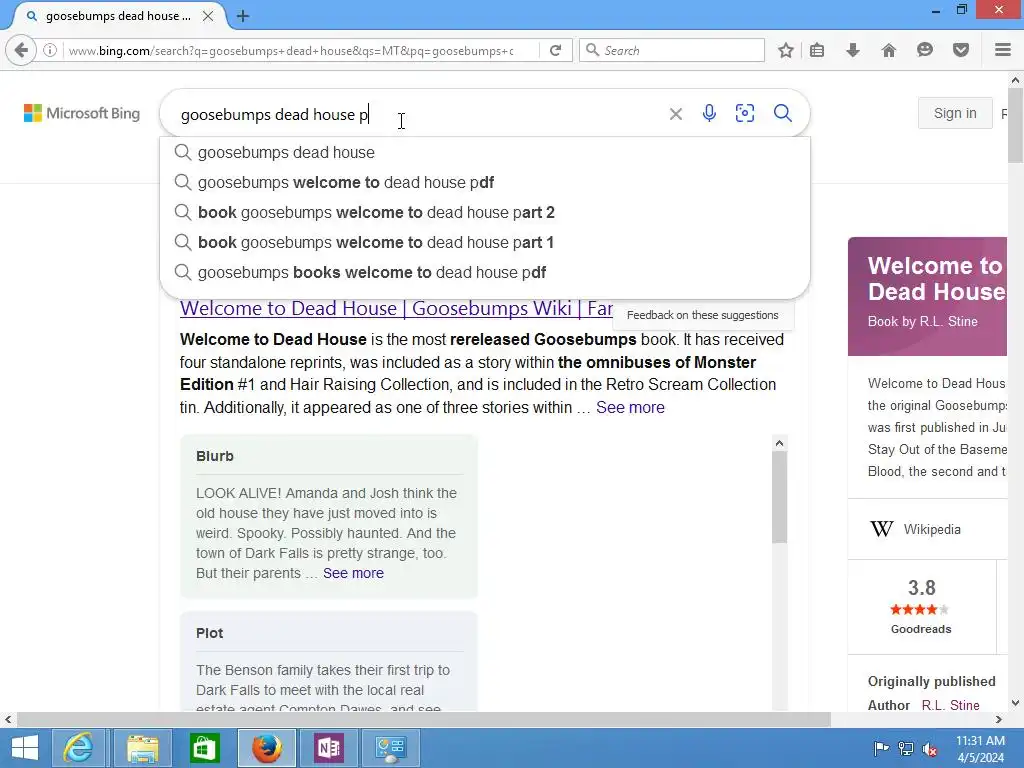Clear the Bing search box text

[x=676, y=114]
